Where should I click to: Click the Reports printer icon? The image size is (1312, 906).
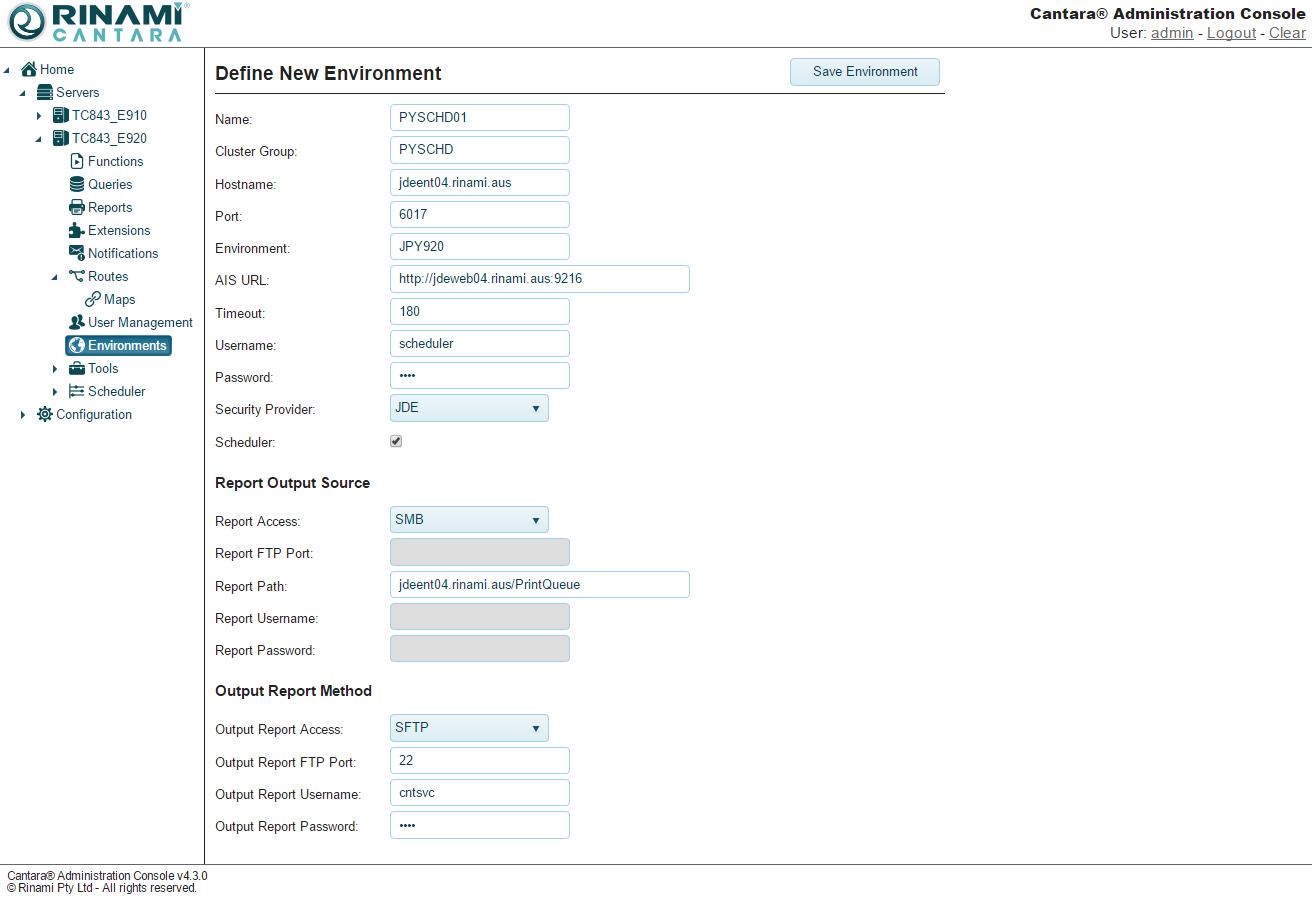77,207
